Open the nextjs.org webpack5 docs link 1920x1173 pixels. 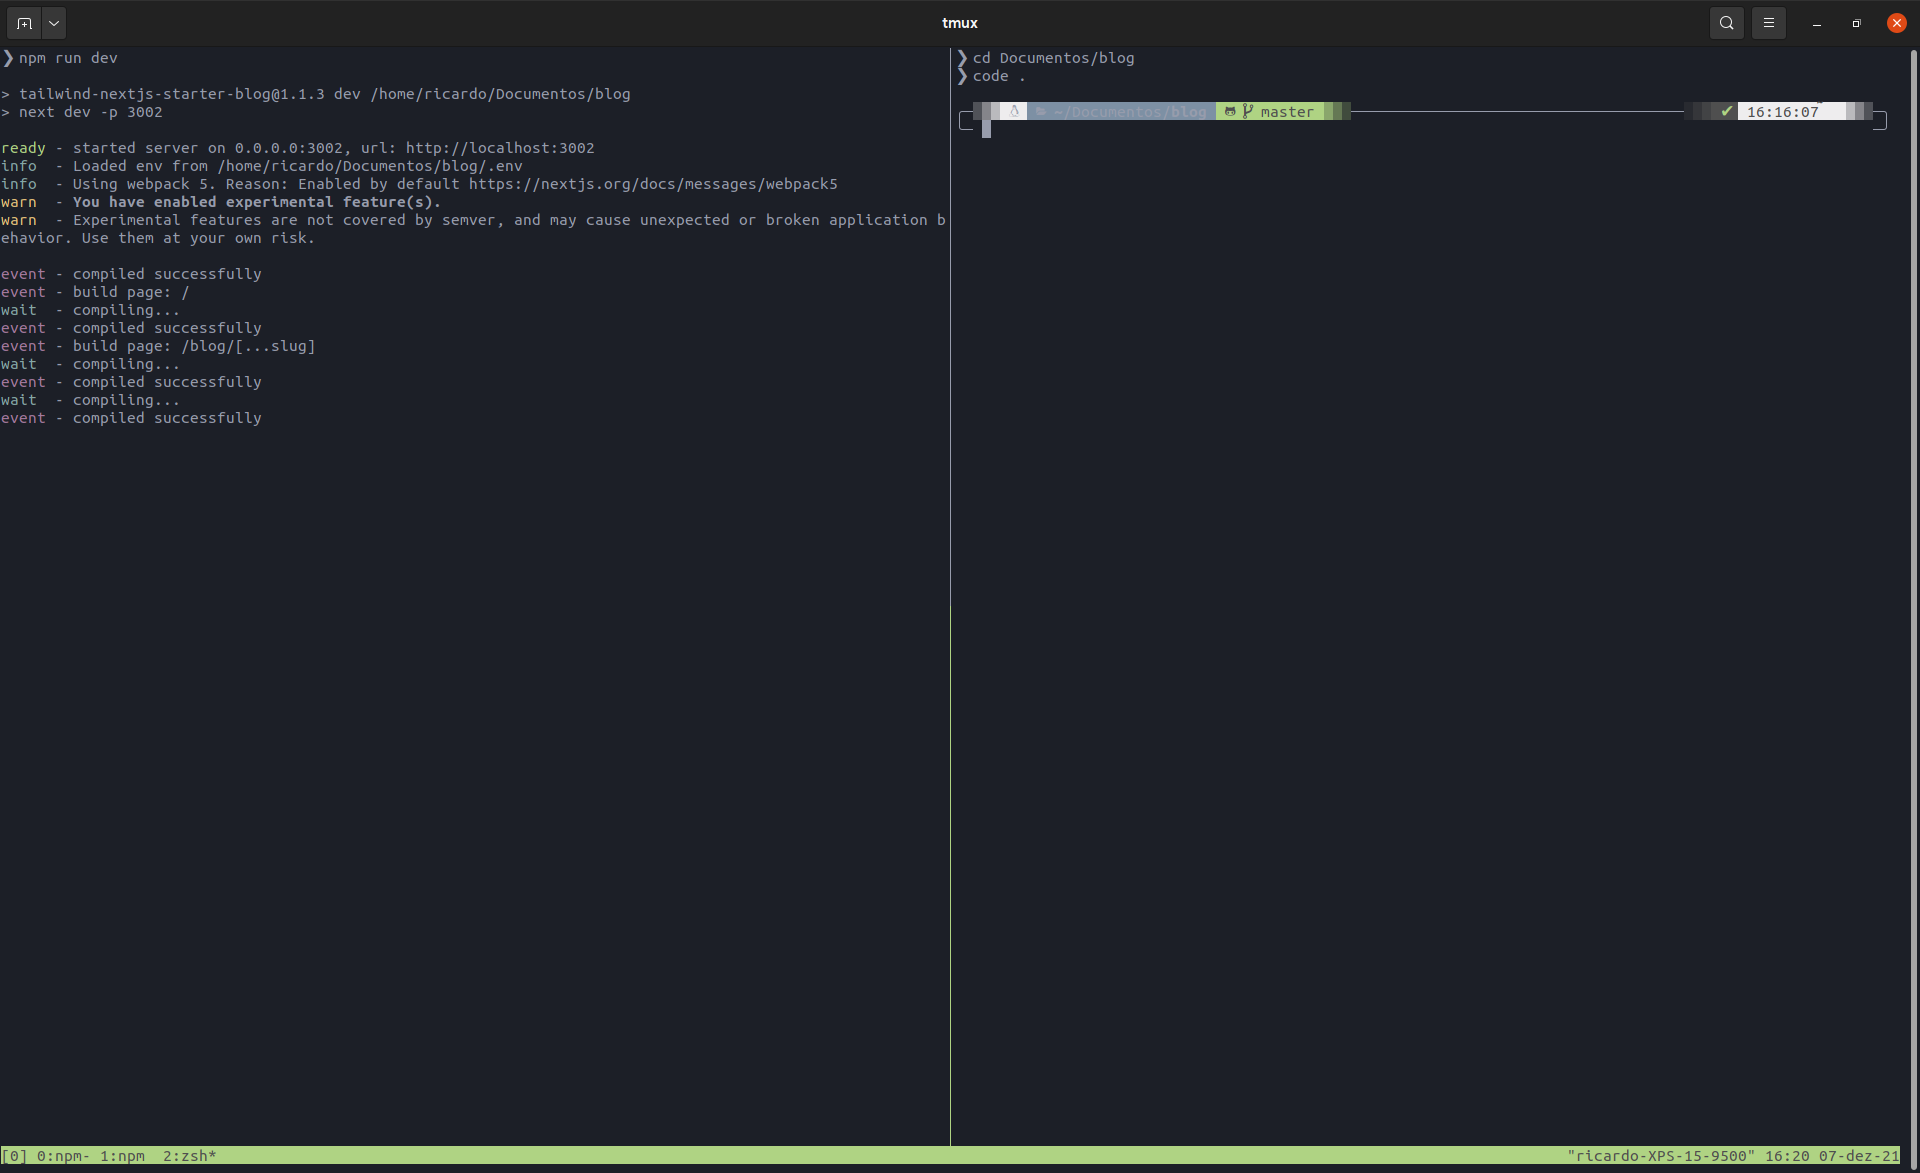(x=653, y=184)
